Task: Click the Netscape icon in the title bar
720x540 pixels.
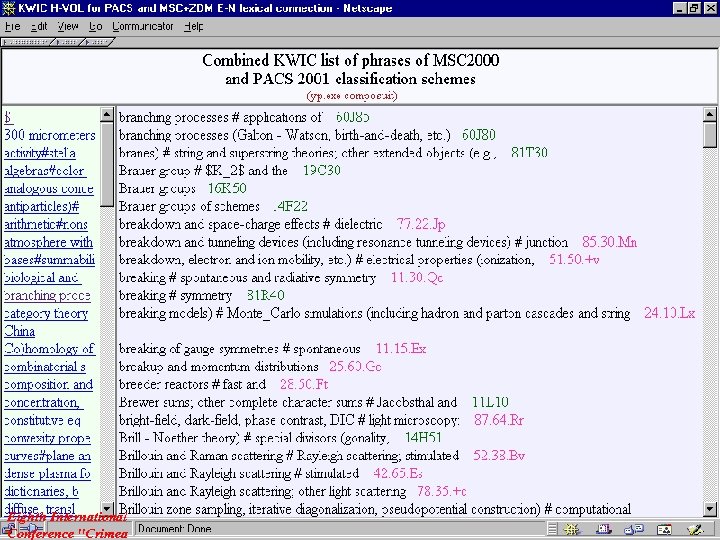Action: click(9, 8)
